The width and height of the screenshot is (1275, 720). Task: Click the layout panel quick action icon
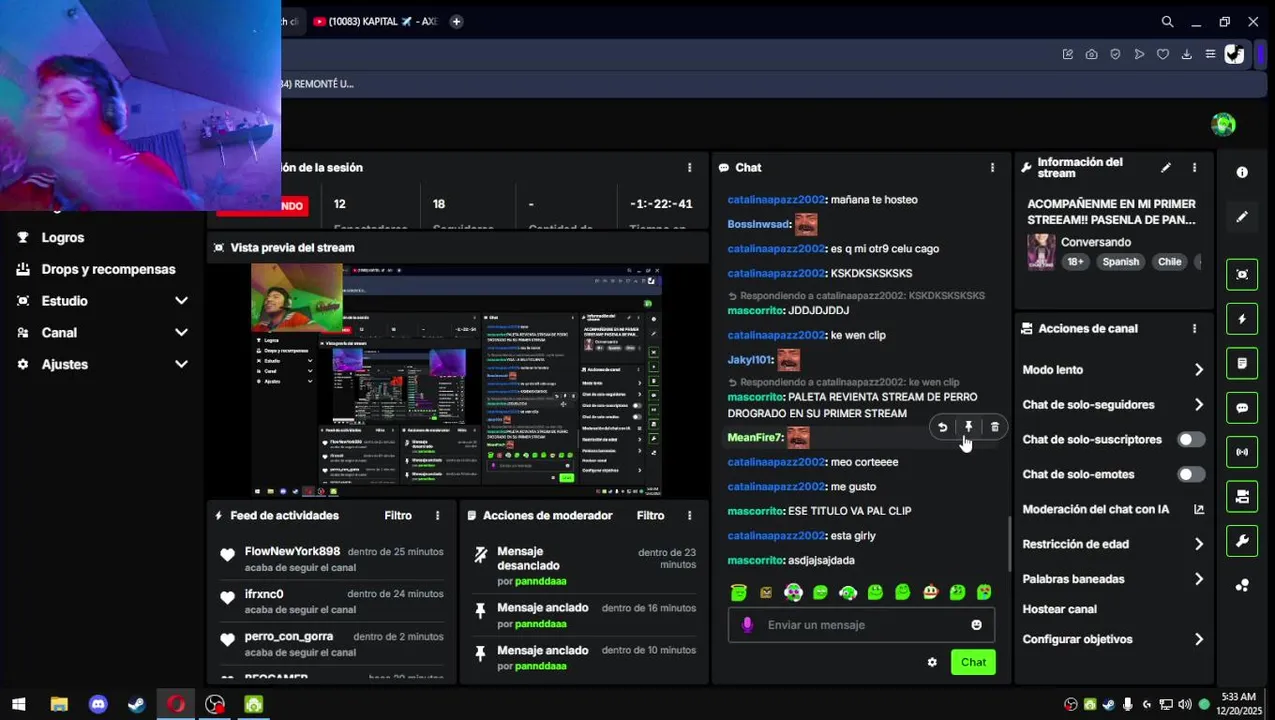(1242, 497)
